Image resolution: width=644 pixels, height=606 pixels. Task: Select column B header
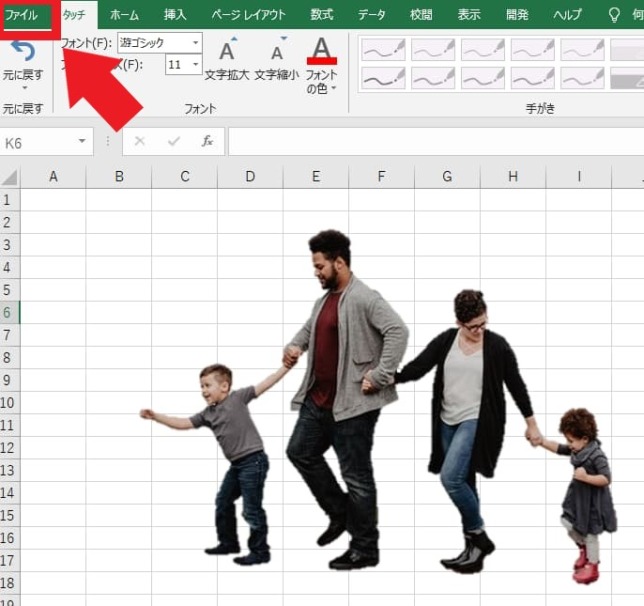(x=119, y=177)
